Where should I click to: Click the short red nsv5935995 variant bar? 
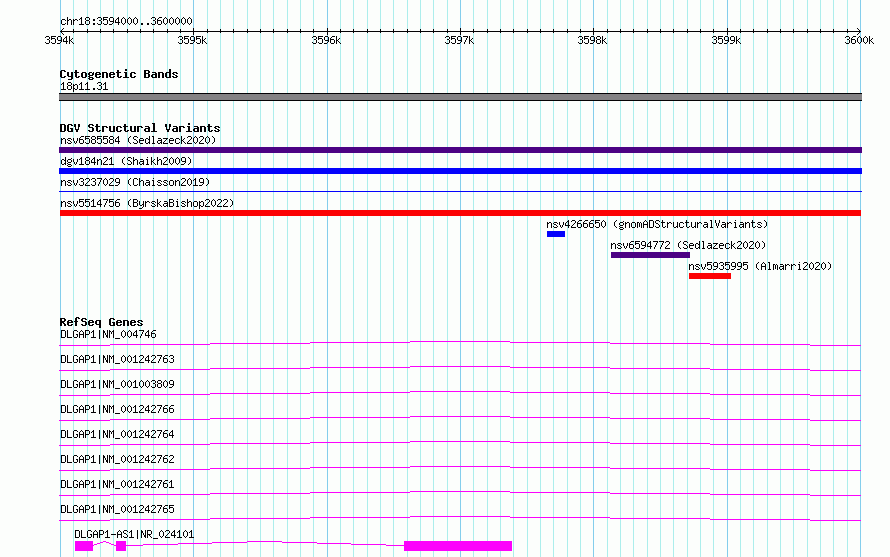pos(710,276)
